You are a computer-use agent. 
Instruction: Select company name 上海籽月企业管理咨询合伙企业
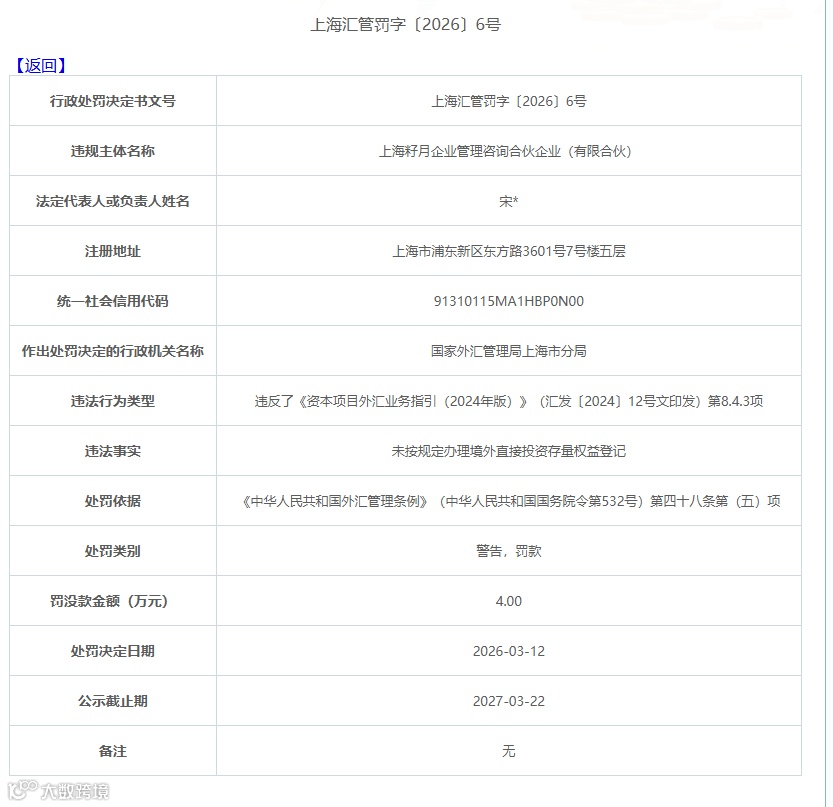(x=470, y=151)
